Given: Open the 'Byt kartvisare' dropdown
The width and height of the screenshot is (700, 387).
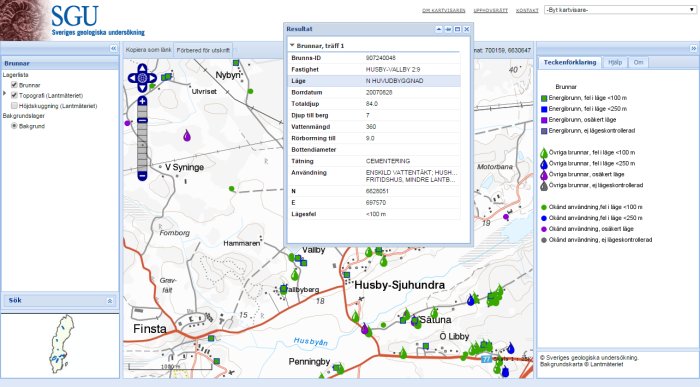Looking at the screenshot, I should [x=620, y=10].
